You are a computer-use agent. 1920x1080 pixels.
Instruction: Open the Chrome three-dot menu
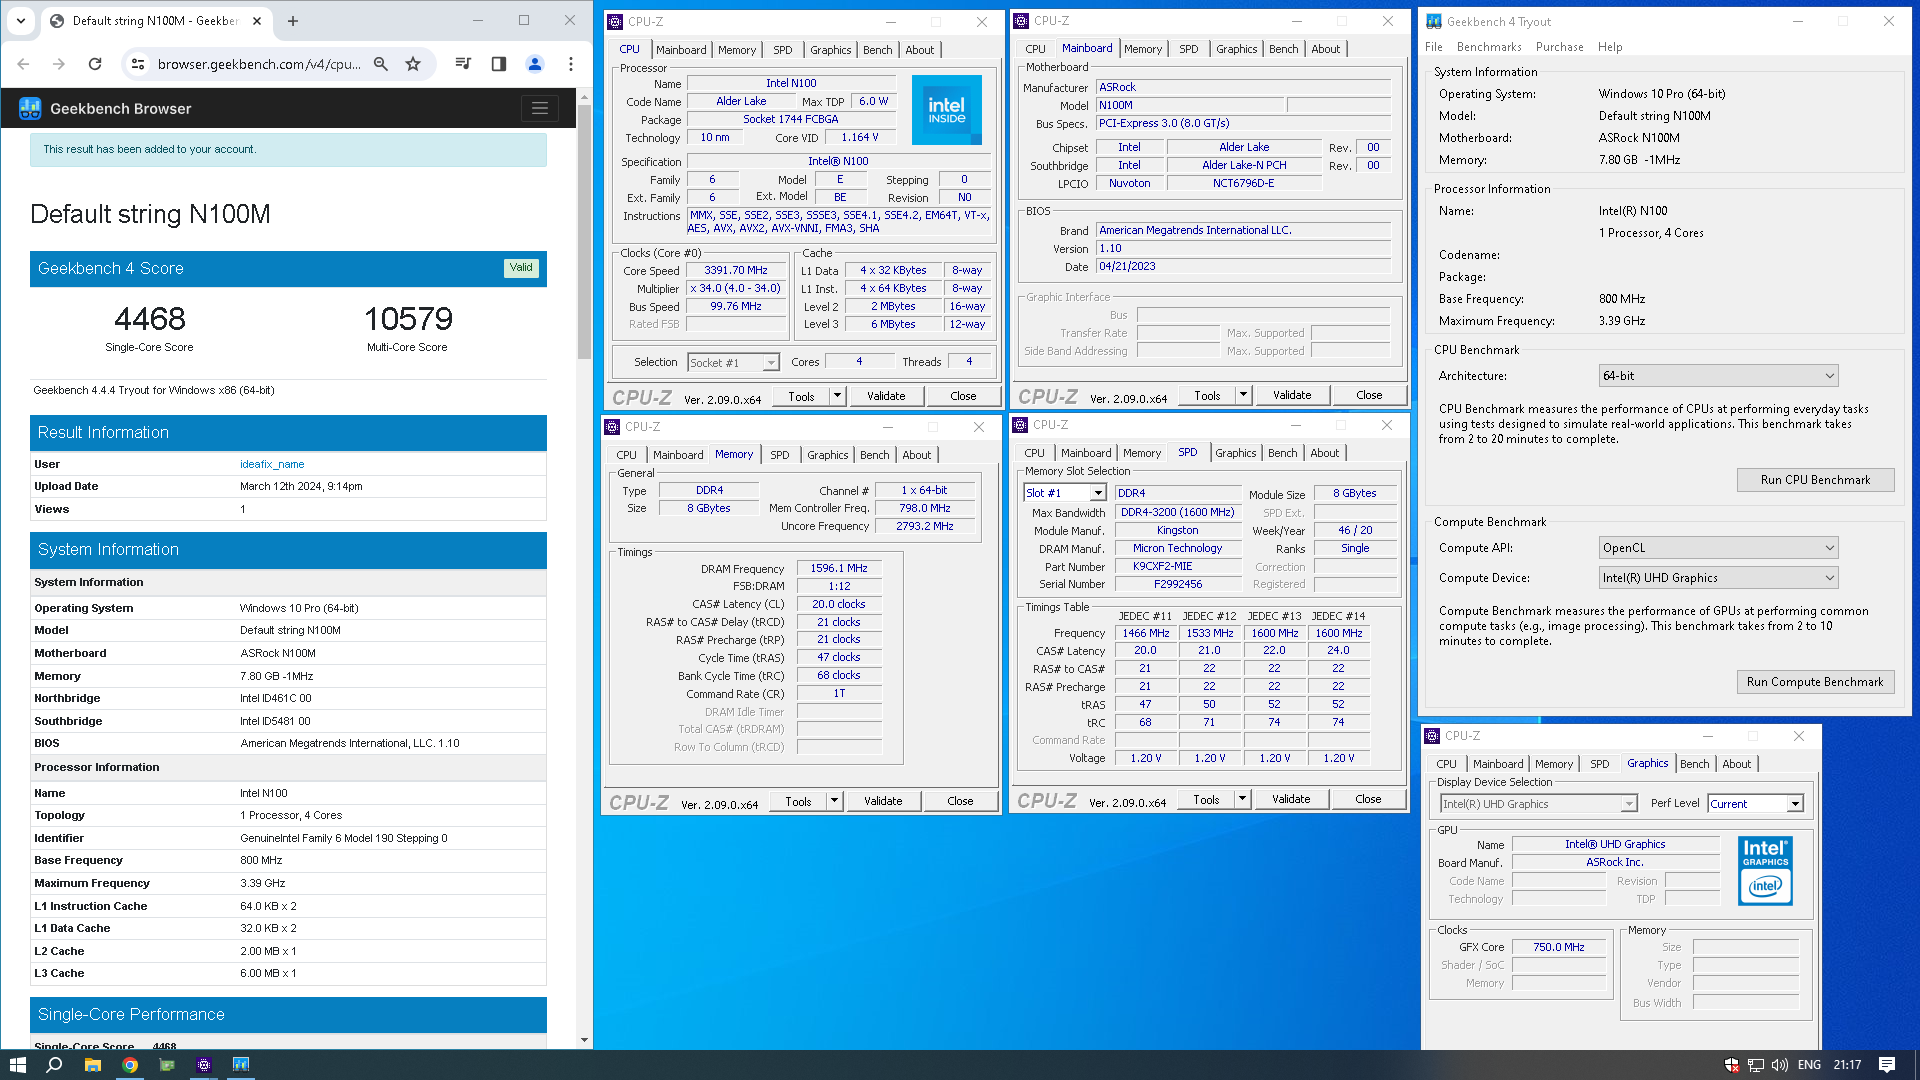click(571, 64)
